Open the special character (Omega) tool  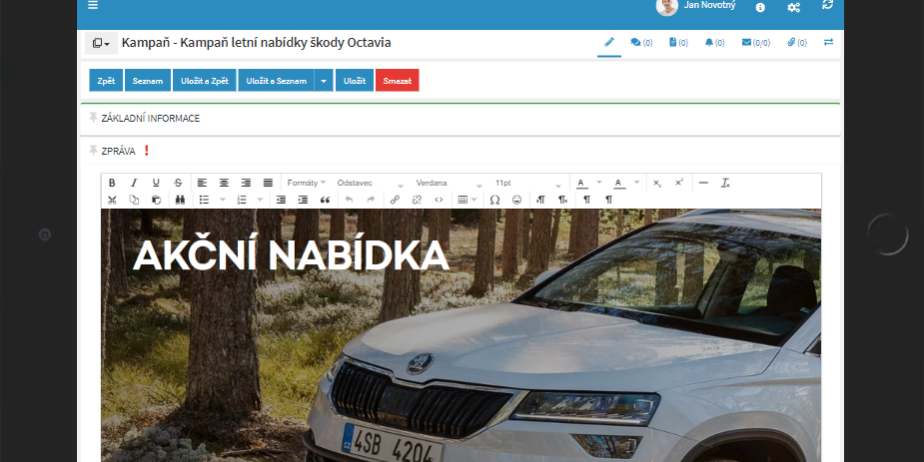pos(494,200)
